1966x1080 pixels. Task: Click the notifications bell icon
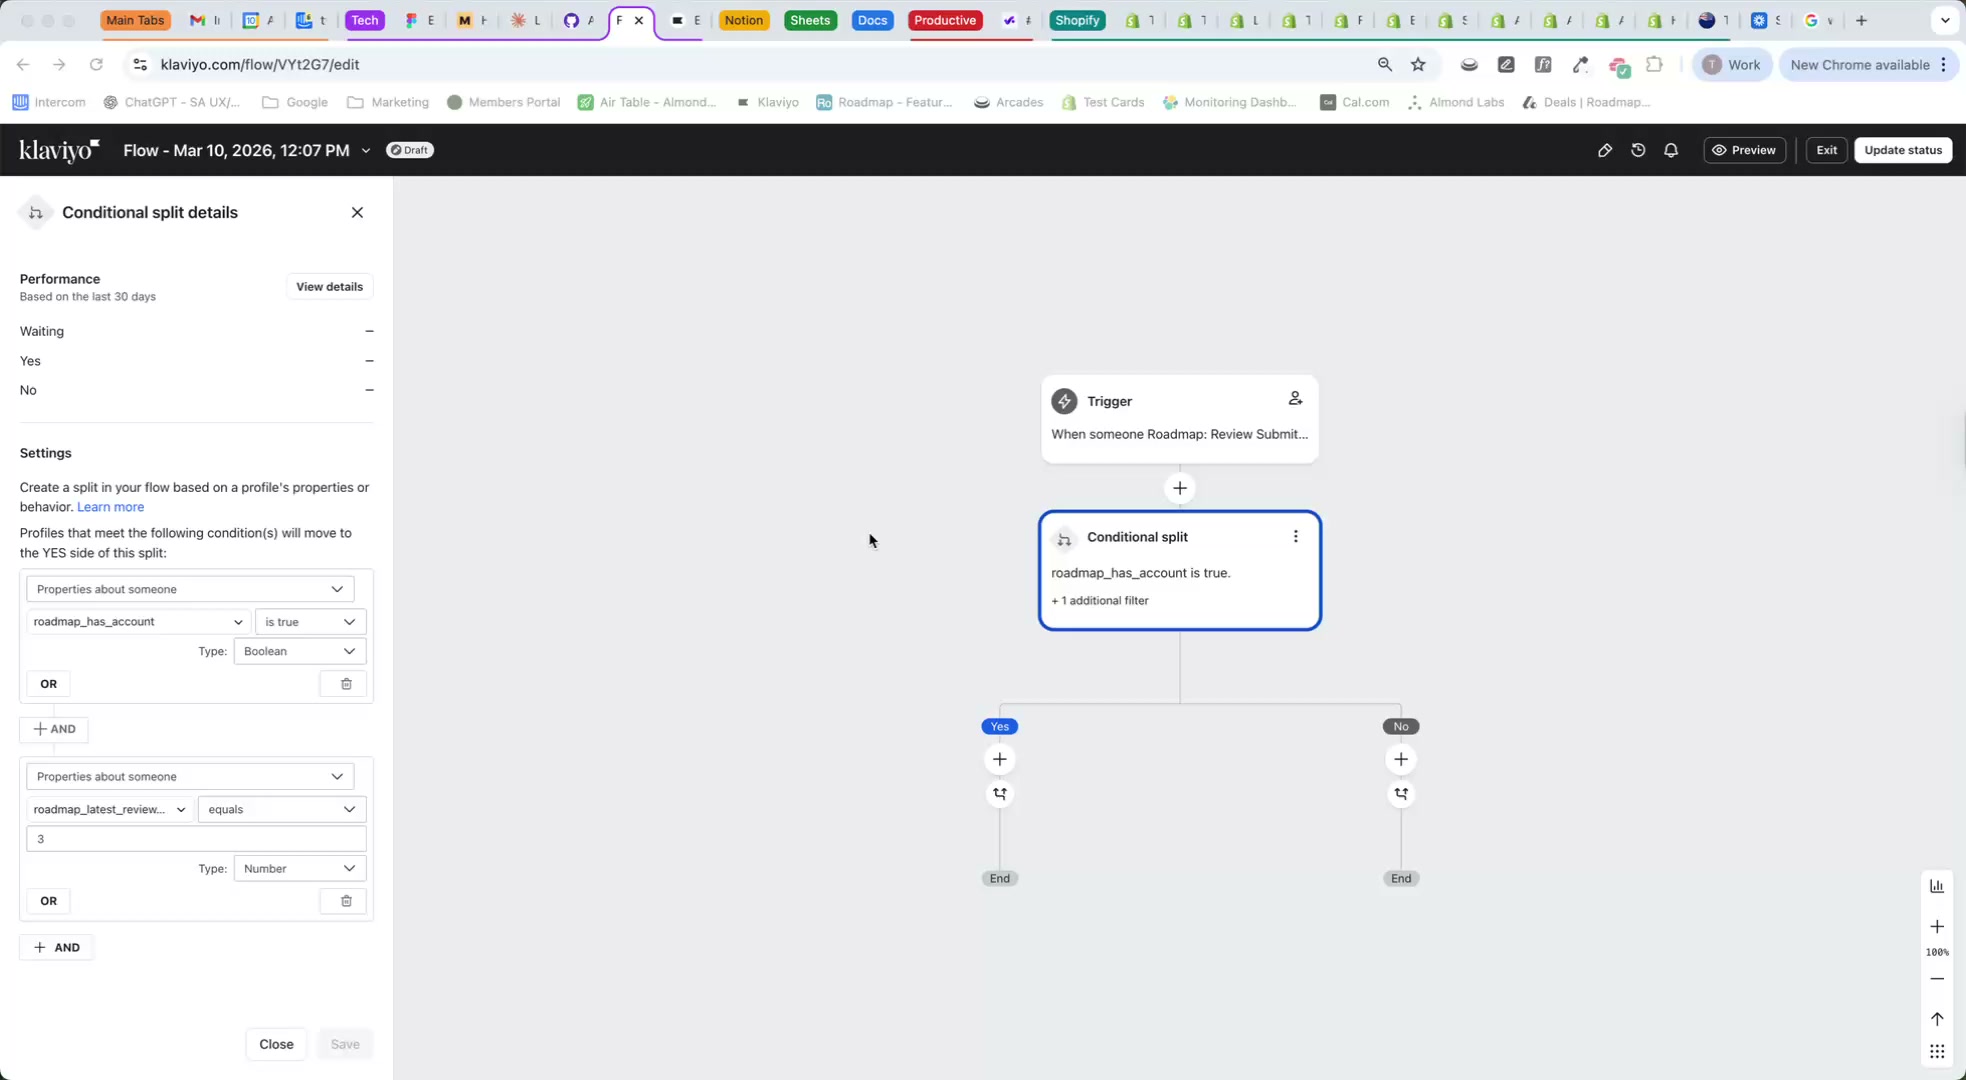coord(1671,150)
